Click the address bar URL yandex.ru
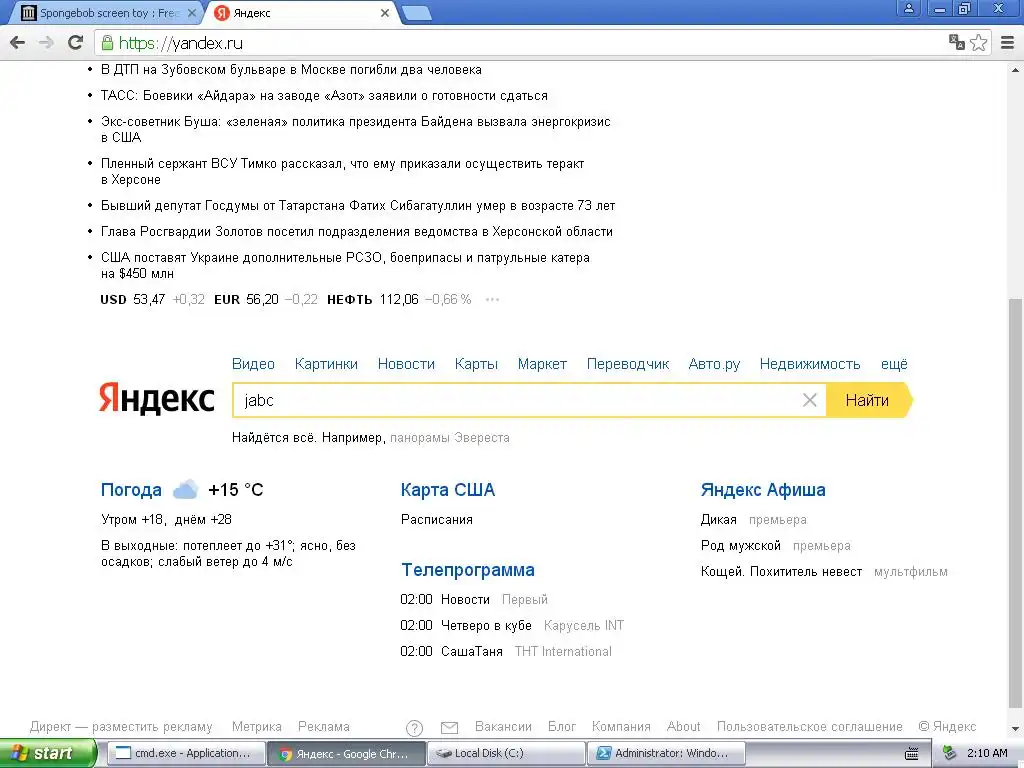 pyautogui.click(x=180, y=43)
